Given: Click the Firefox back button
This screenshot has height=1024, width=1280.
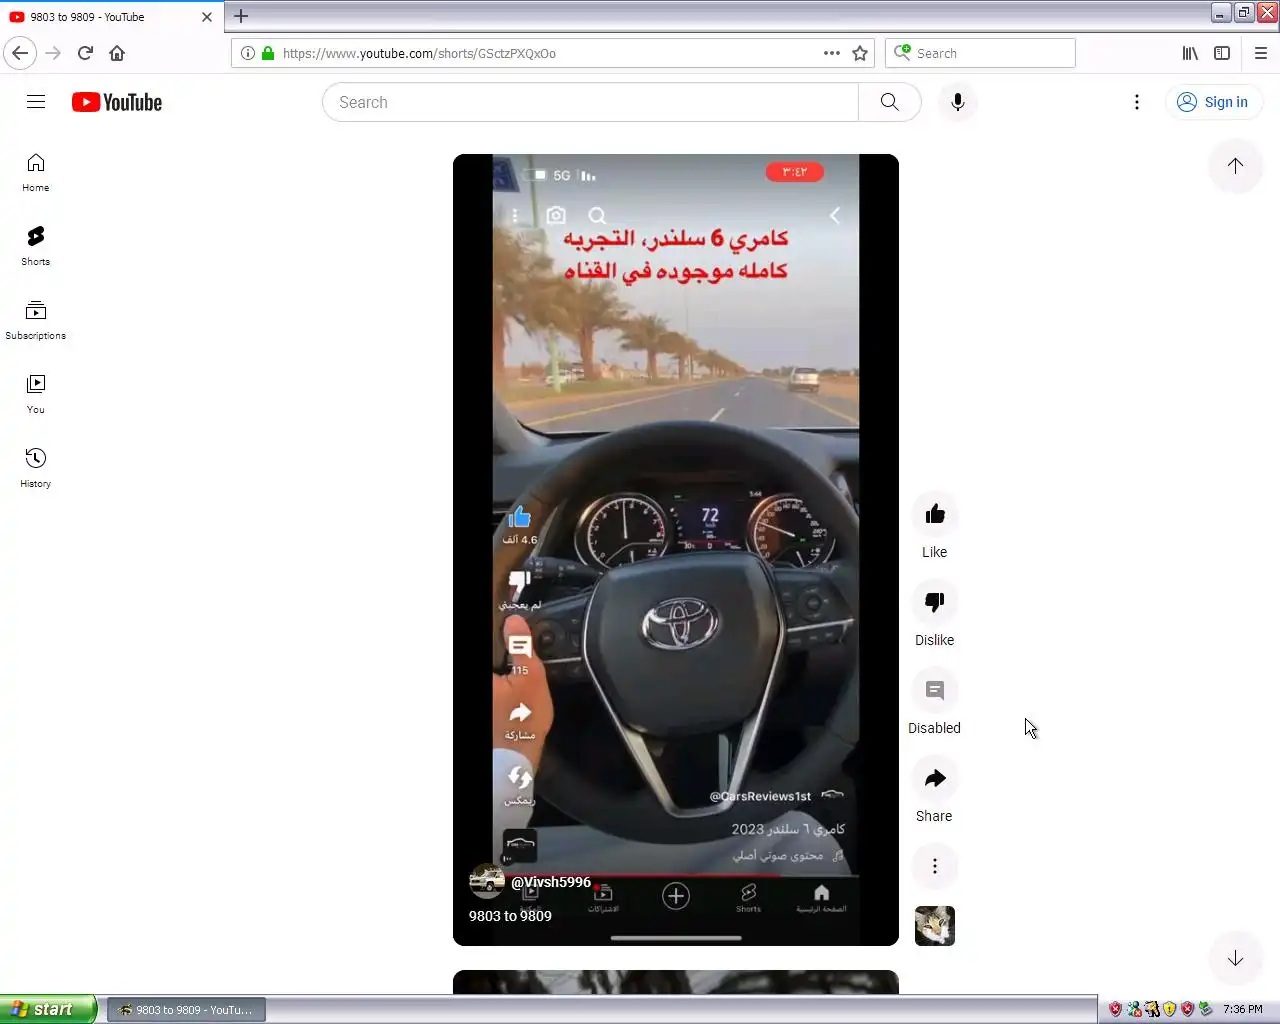Looking at the screenshot, I should pyautogui.click(x=20, y=53).
